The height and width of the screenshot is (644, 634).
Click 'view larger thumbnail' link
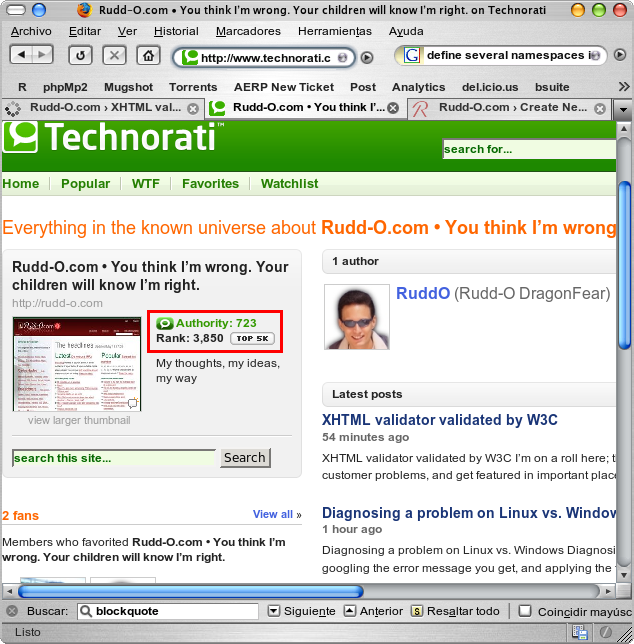point(79,420)
